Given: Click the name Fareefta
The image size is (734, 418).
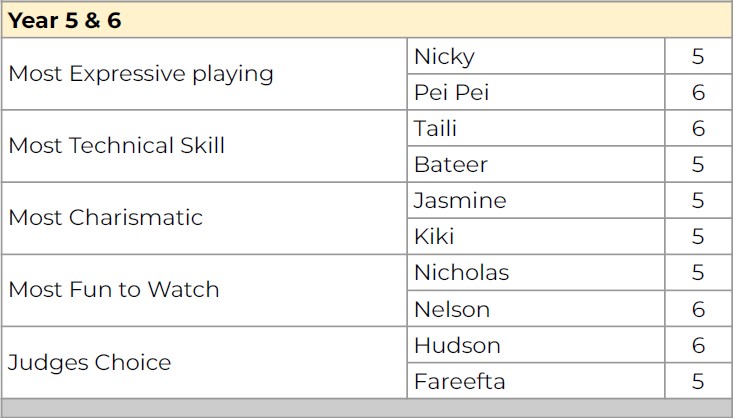Looking at the screenshot, I should click(x=460, y=381).
